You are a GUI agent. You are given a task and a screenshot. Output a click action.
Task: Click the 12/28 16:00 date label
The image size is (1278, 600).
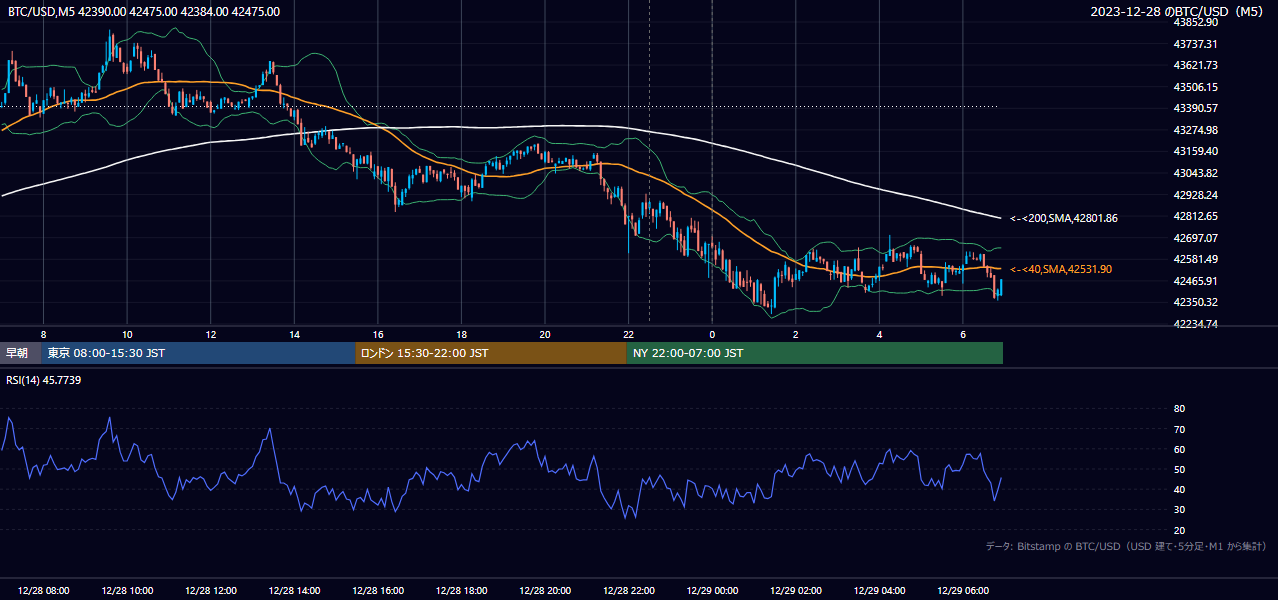(x=378, y=591)
